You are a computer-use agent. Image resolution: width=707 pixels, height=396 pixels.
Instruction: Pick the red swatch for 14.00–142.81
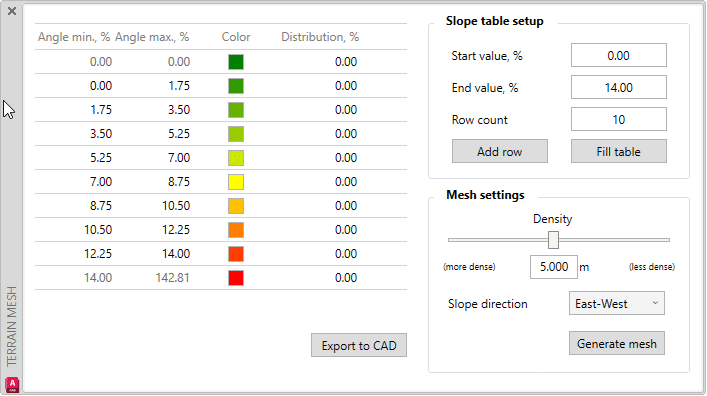click(x=236, y=278)
